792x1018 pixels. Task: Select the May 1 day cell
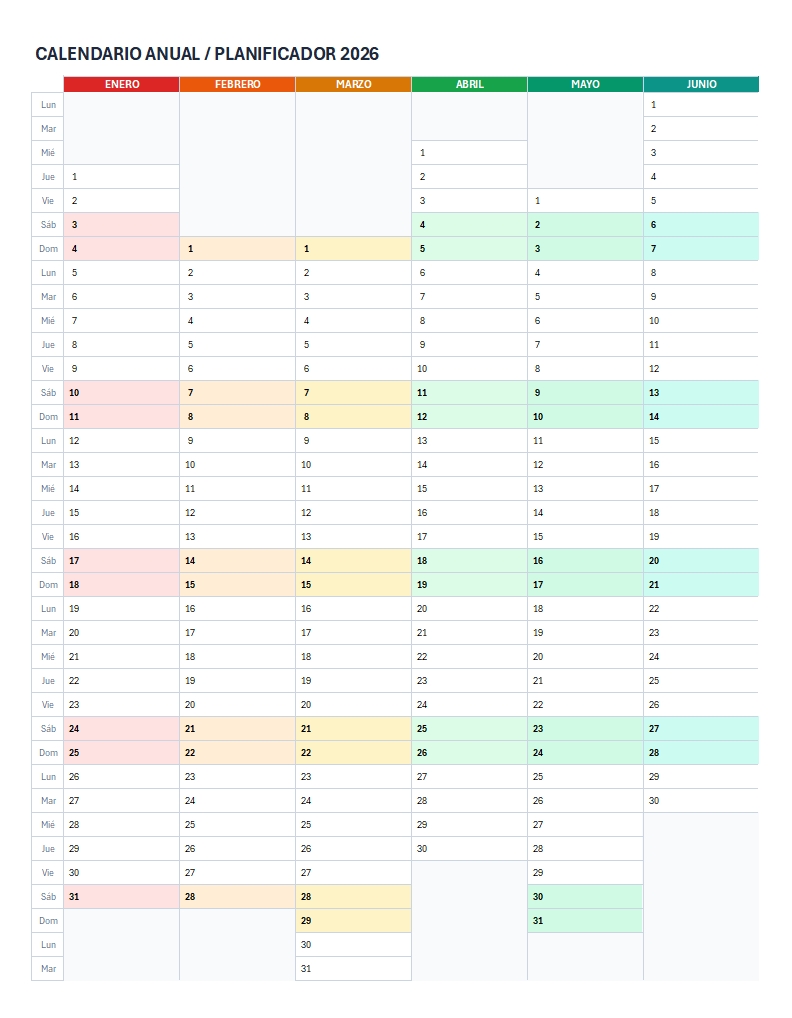pos(585,201)
